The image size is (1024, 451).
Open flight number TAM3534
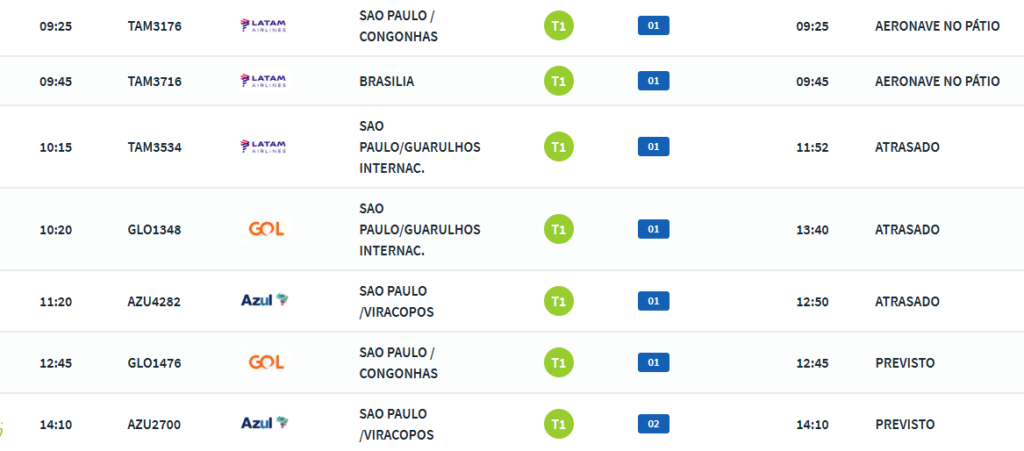coord(154,148)
